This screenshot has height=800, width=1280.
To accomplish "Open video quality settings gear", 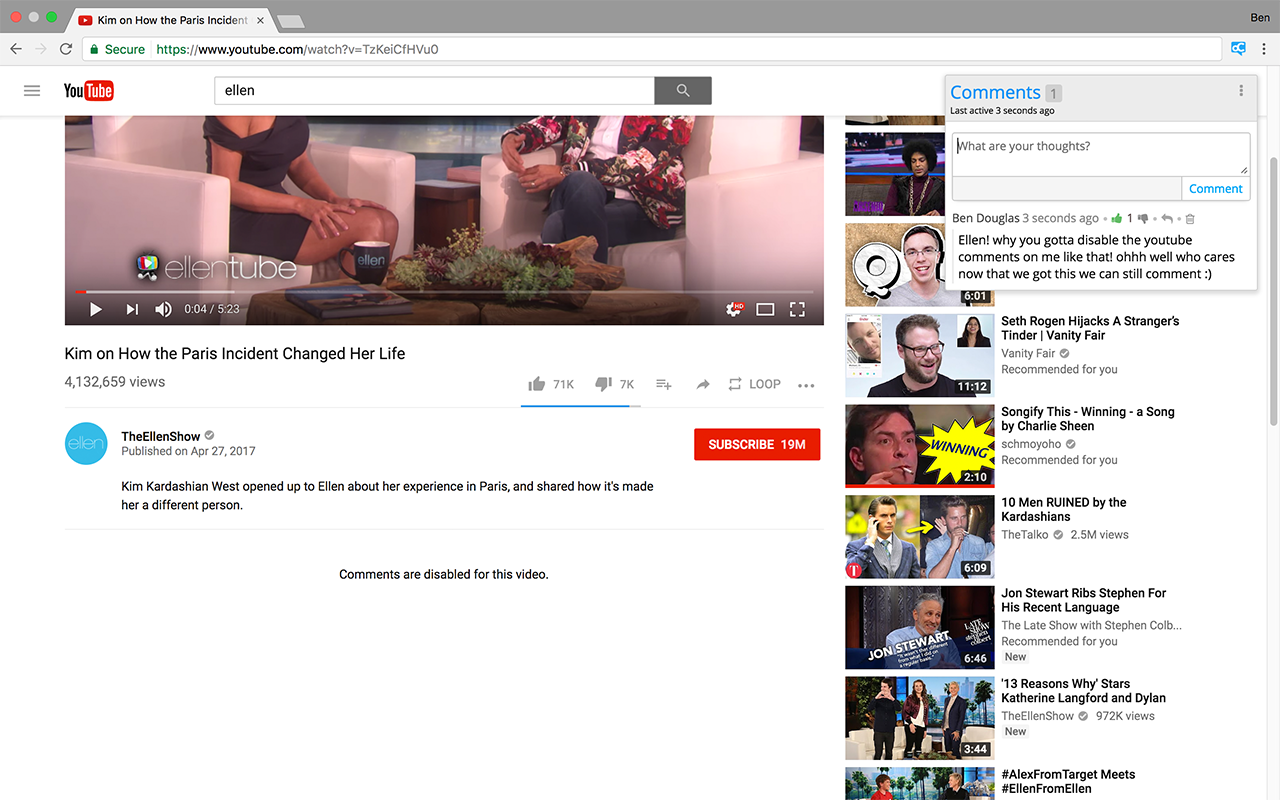I will [734, 310].
